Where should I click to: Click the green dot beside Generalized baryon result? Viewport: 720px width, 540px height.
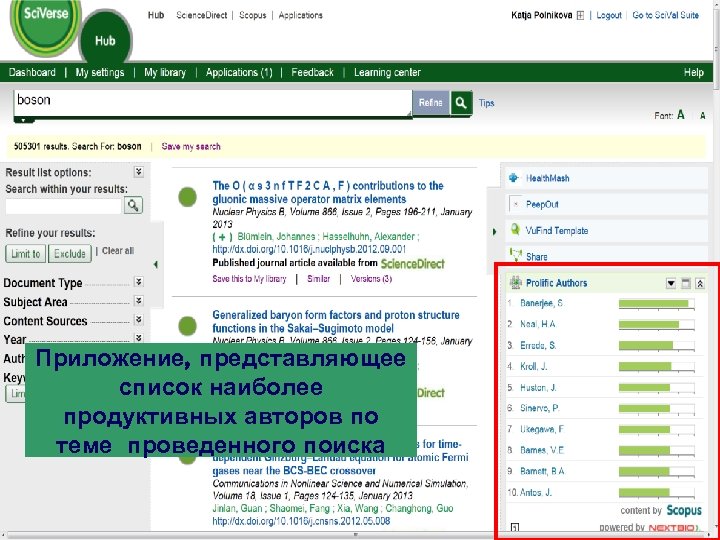coord(187,326)
